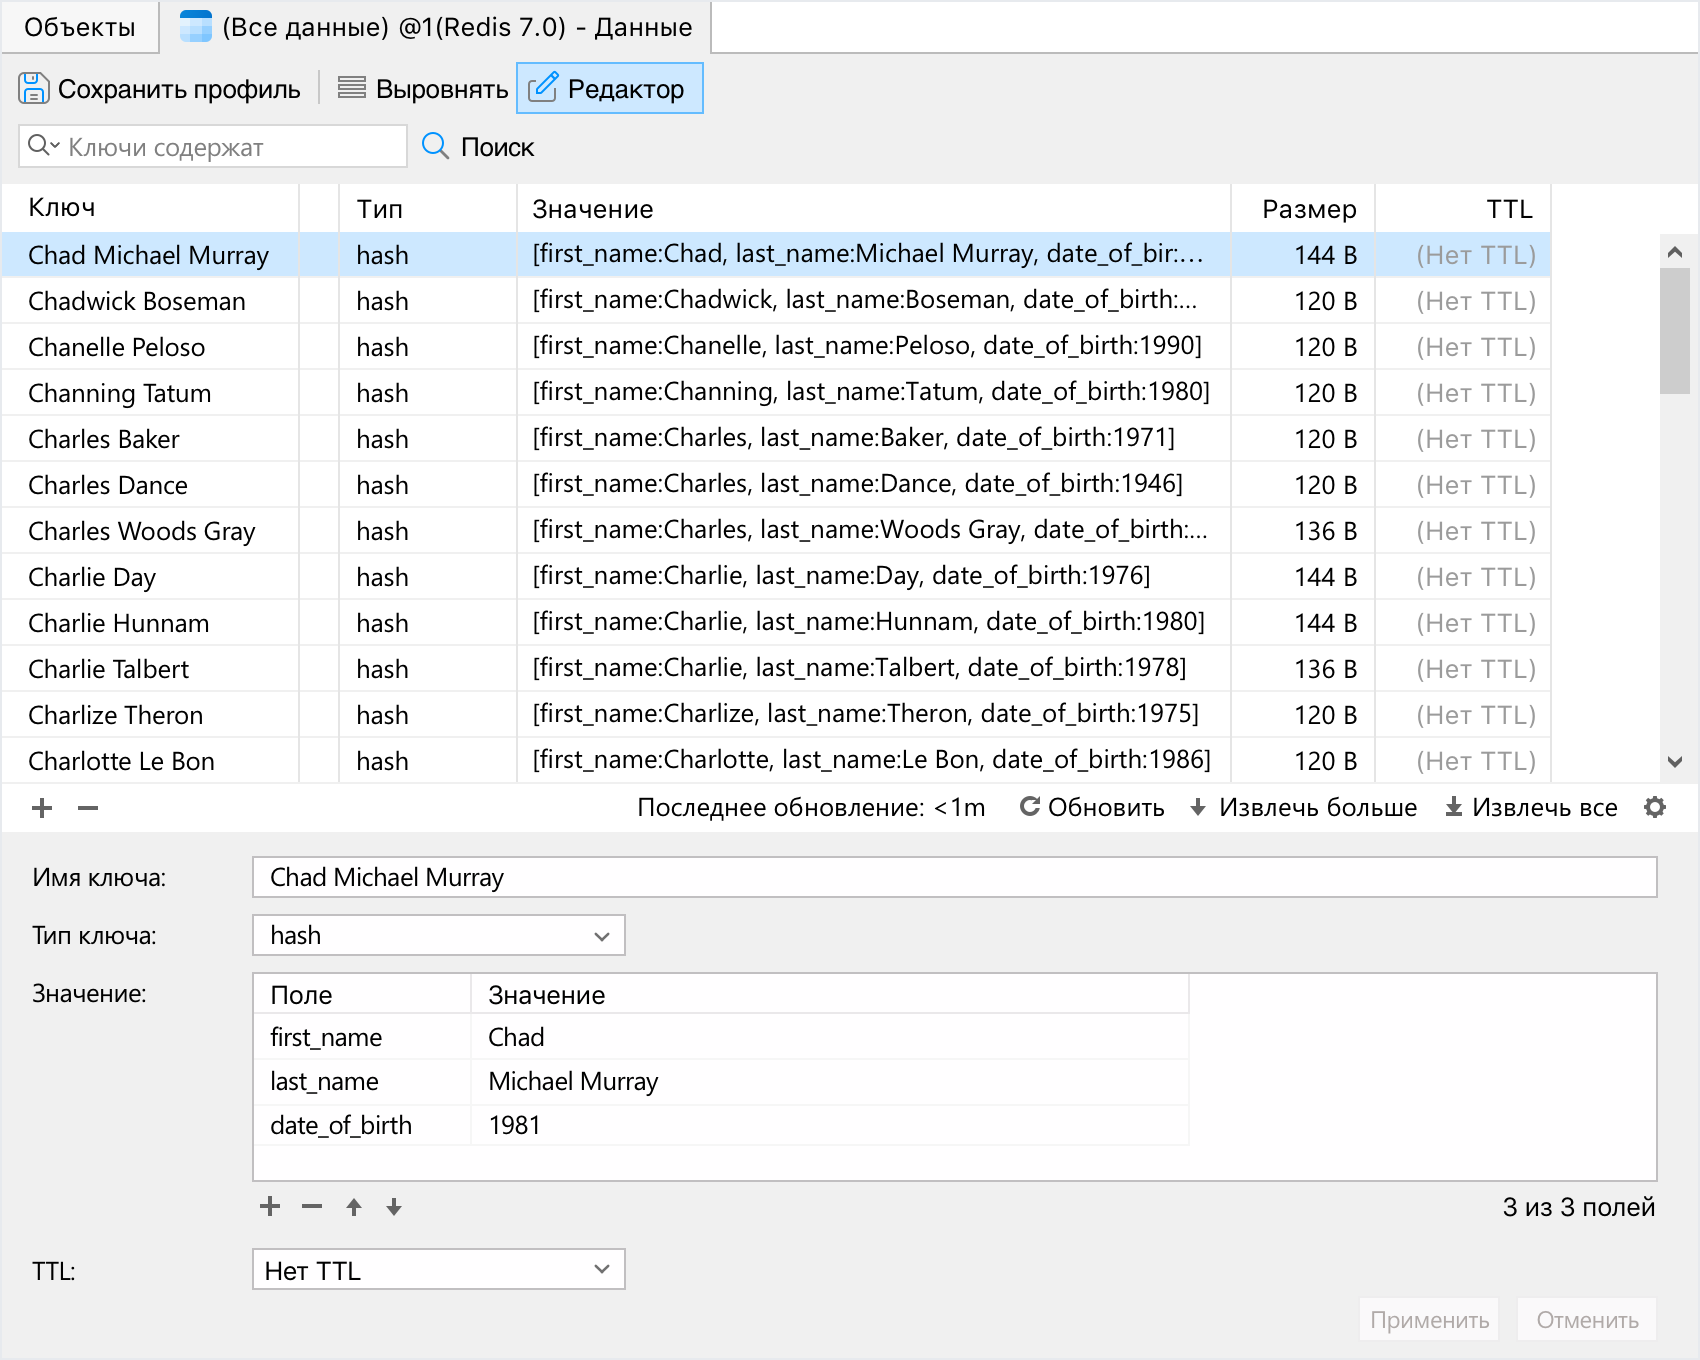Switch to the Объекты tab
The width and height of the screenshot is (1700, 1360).
pos(80,27)
